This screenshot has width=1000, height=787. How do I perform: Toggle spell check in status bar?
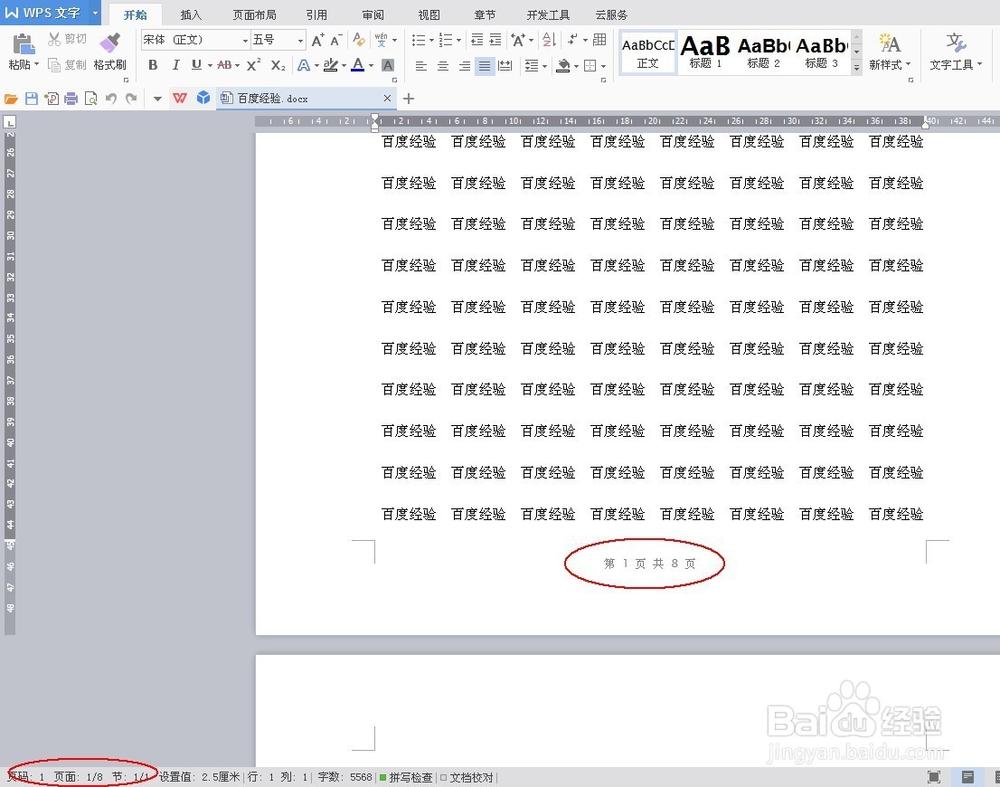(406, 777)
